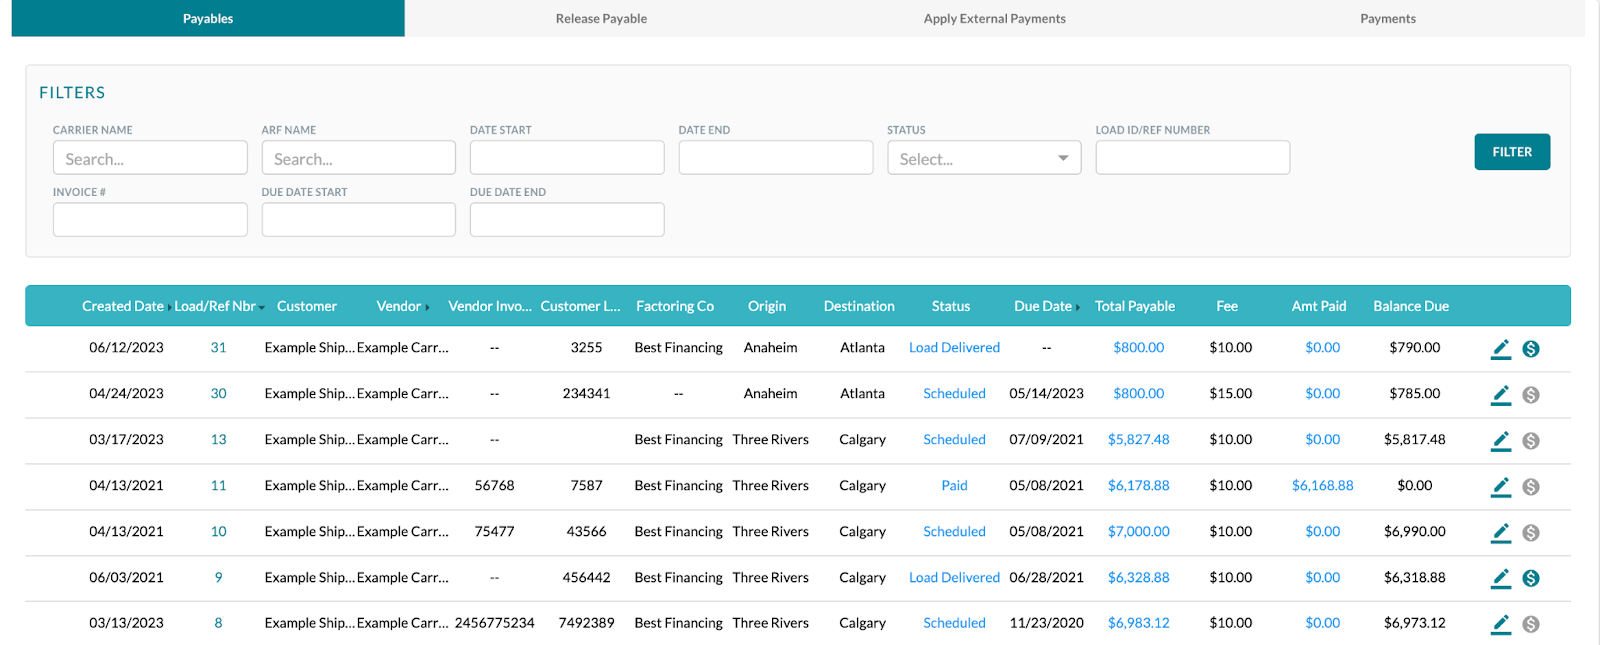Pay the load 31 payable dollar icon
This screenshot has height=645, width=1600.
pyautogui.click(x=1531, y=349)
